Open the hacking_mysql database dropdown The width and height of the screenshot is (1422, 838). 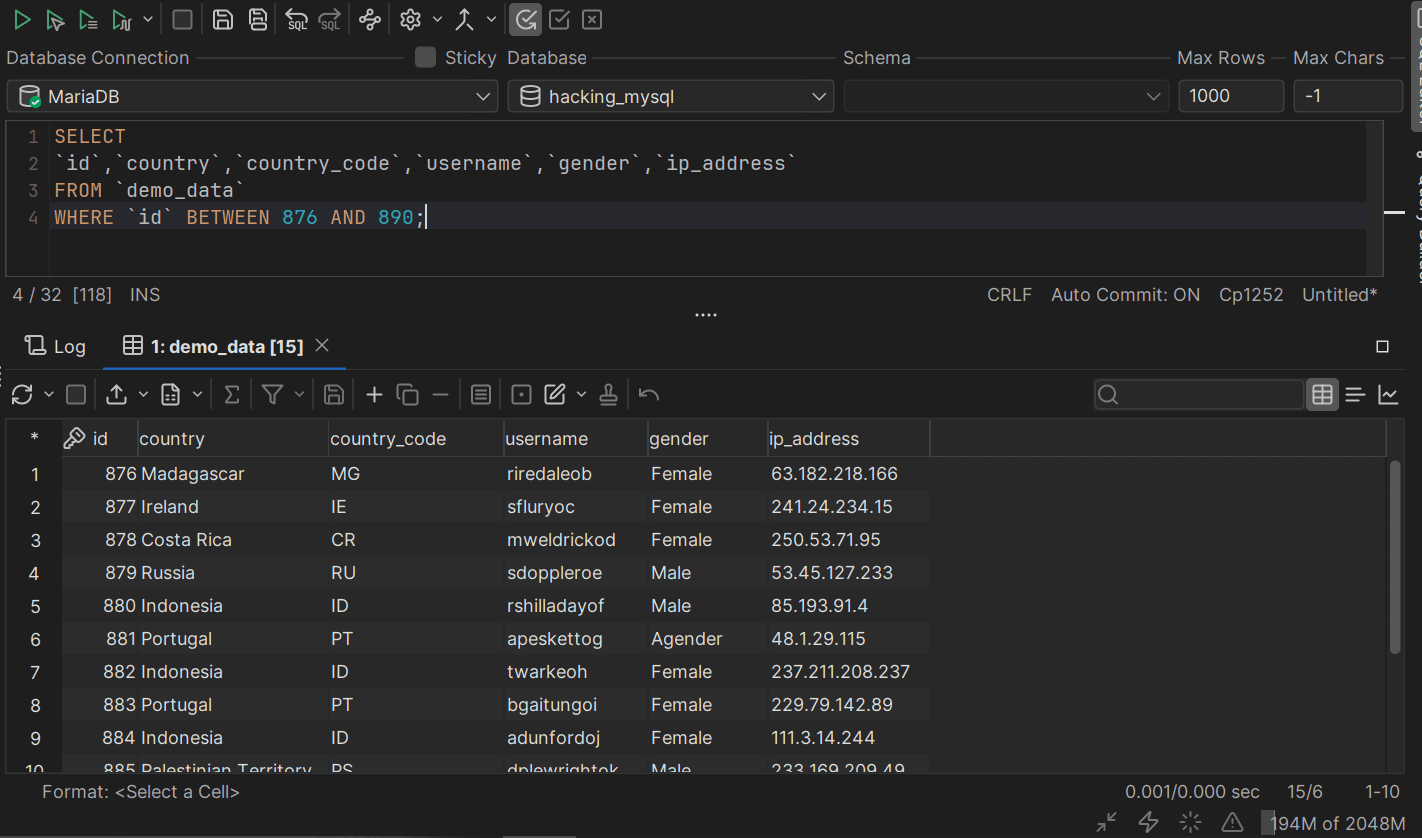coord(670,97)
